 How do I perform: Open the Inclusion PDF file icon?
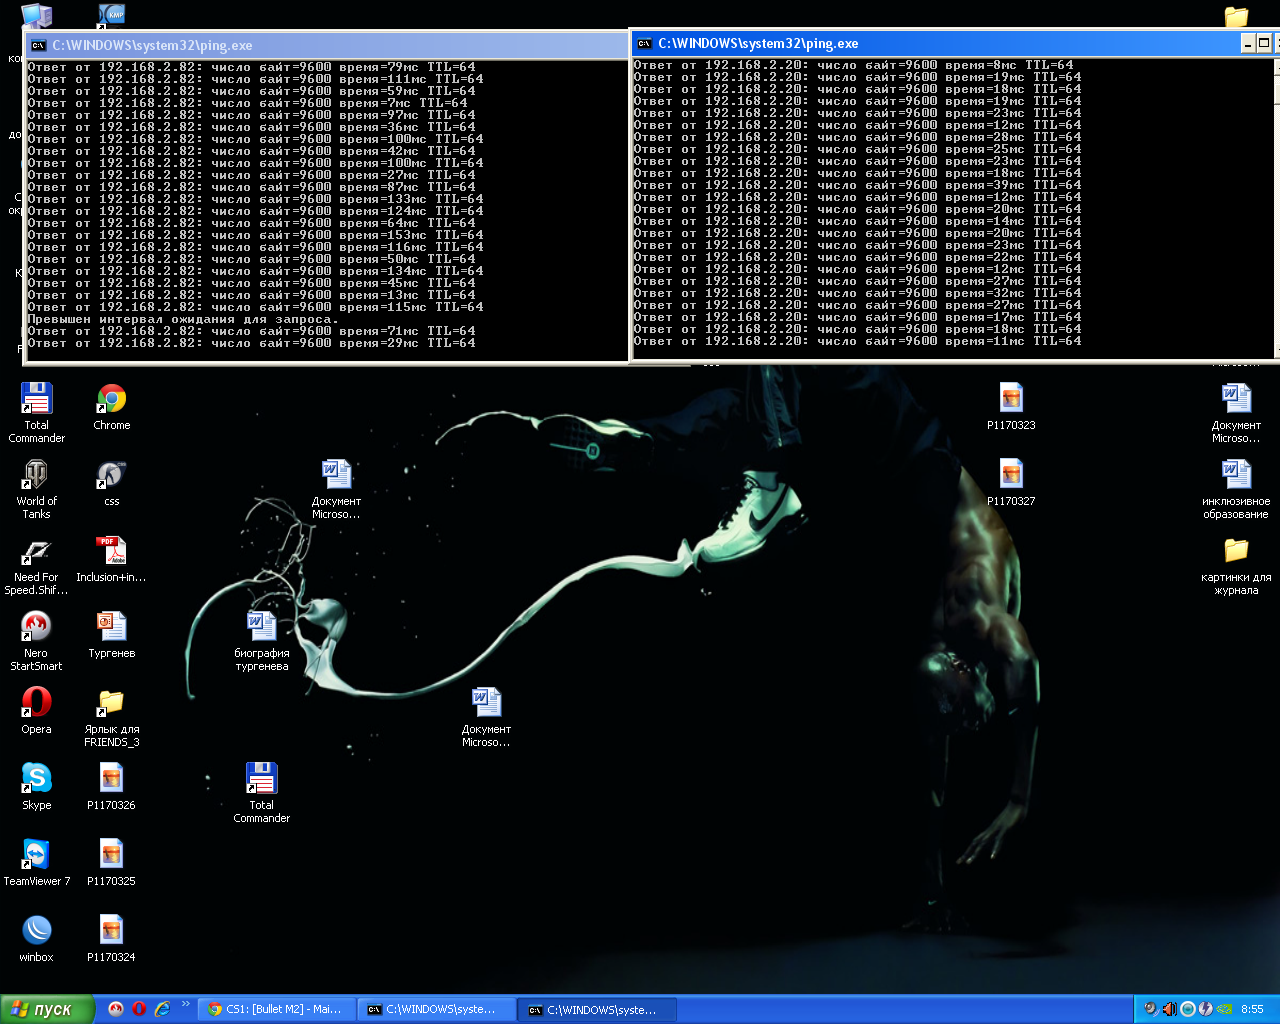point(111,552)
